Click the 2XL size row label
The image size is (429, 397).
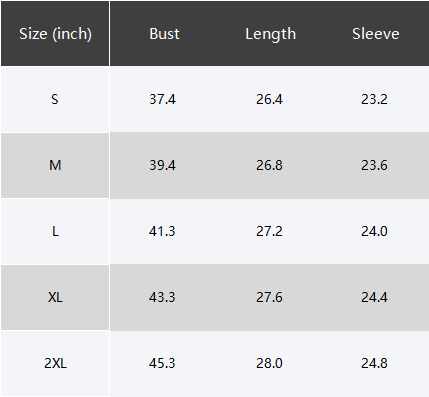[x=55, y=363]
